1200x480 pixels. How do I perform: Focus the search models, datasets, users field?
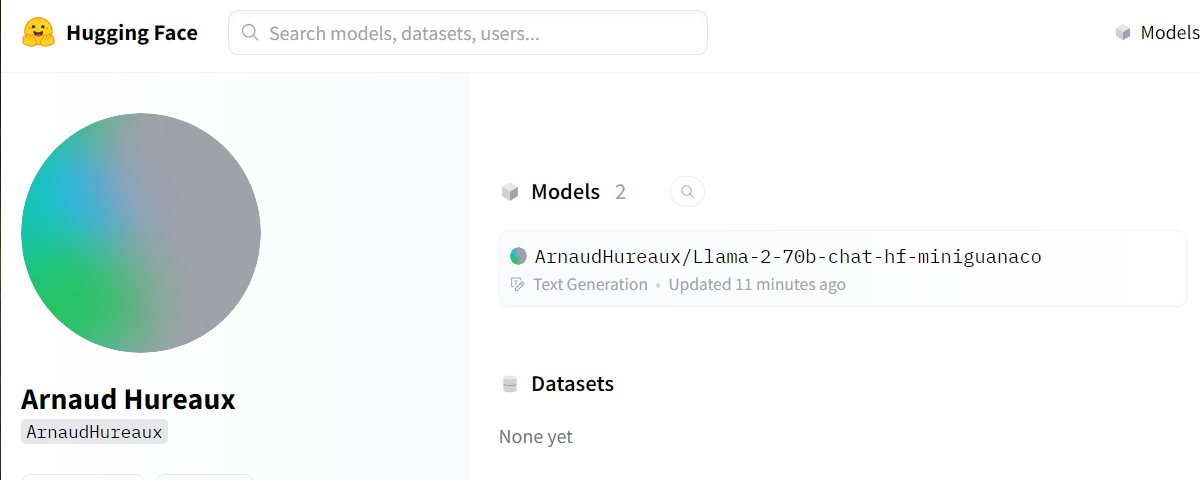480,33
